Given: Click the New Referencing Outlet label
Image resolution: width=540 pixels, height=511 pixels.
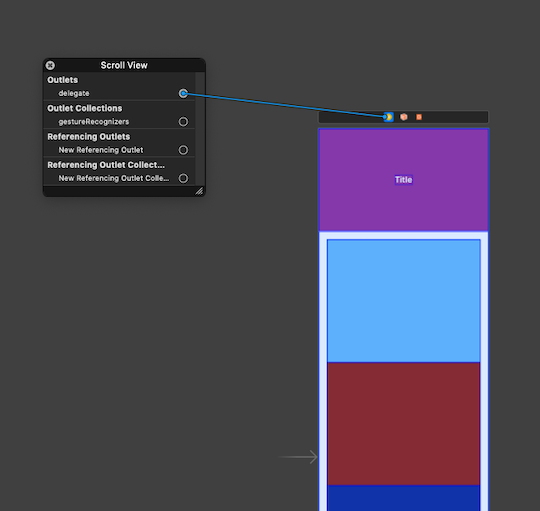Looking at the screenshot, I should pos(101,150).
